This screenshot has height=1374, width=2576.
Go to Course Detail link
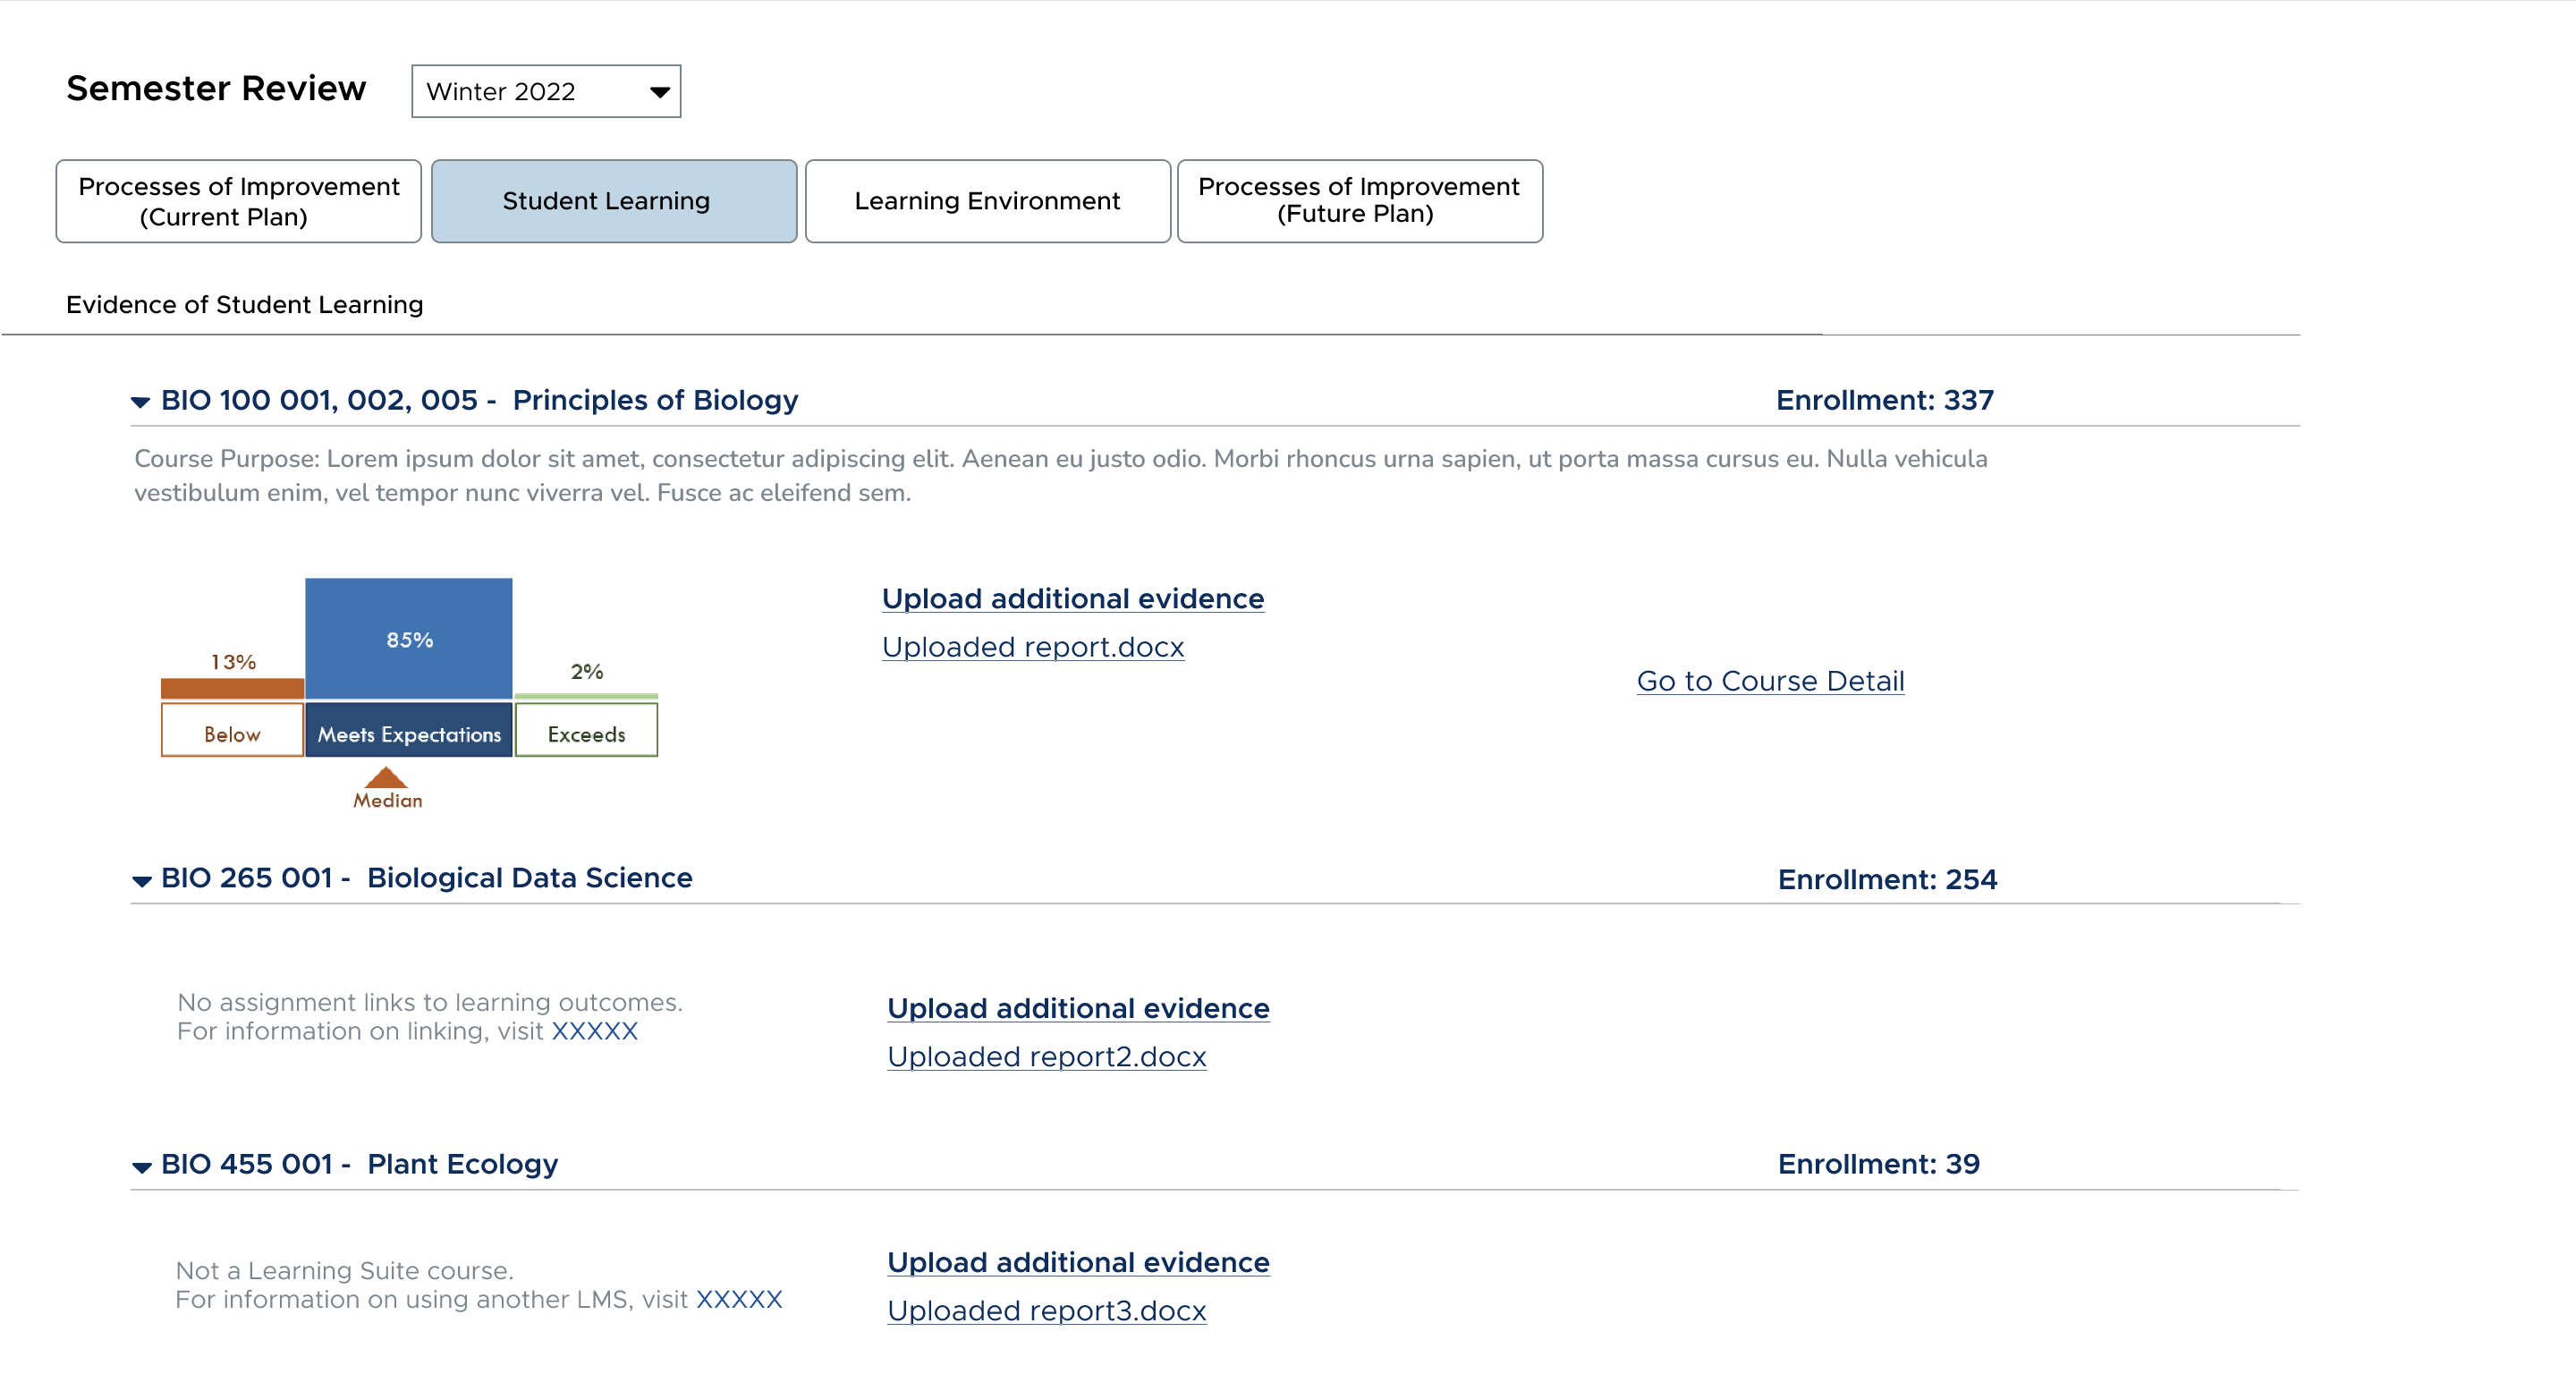(1770, 681)
